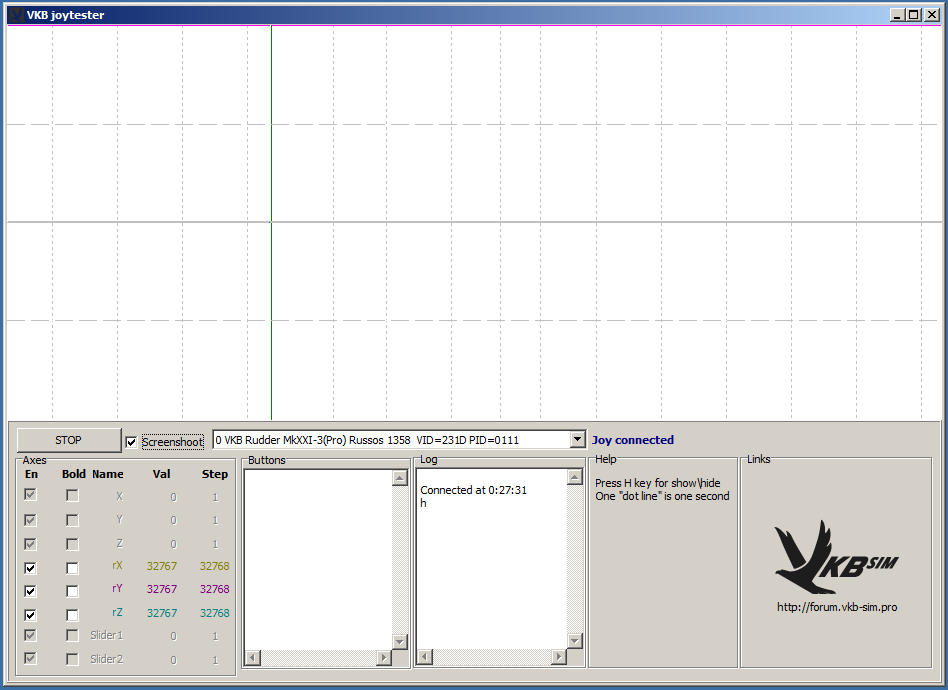Enable Bold for the rZ axis
Screen dimensions: 948x690
point(72,615)
